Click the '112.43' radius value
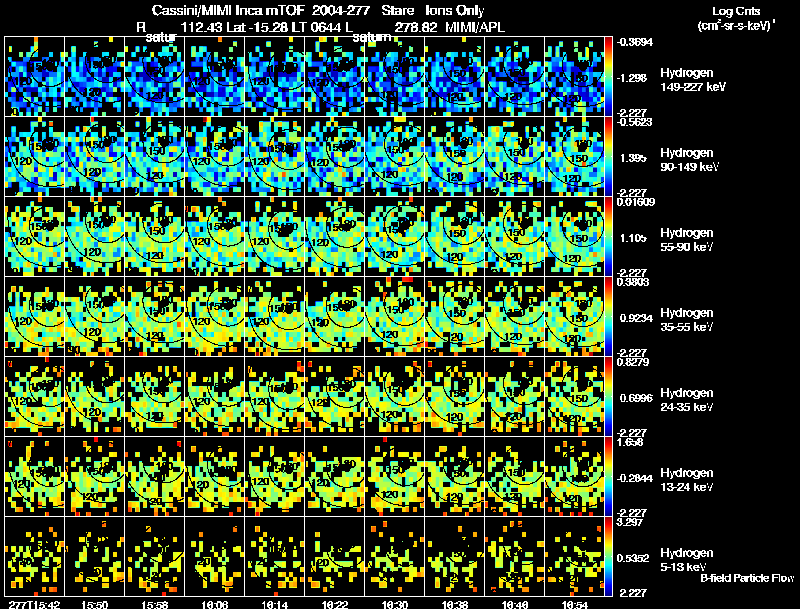This screenshot has width=800, height=609. (202, 27)
